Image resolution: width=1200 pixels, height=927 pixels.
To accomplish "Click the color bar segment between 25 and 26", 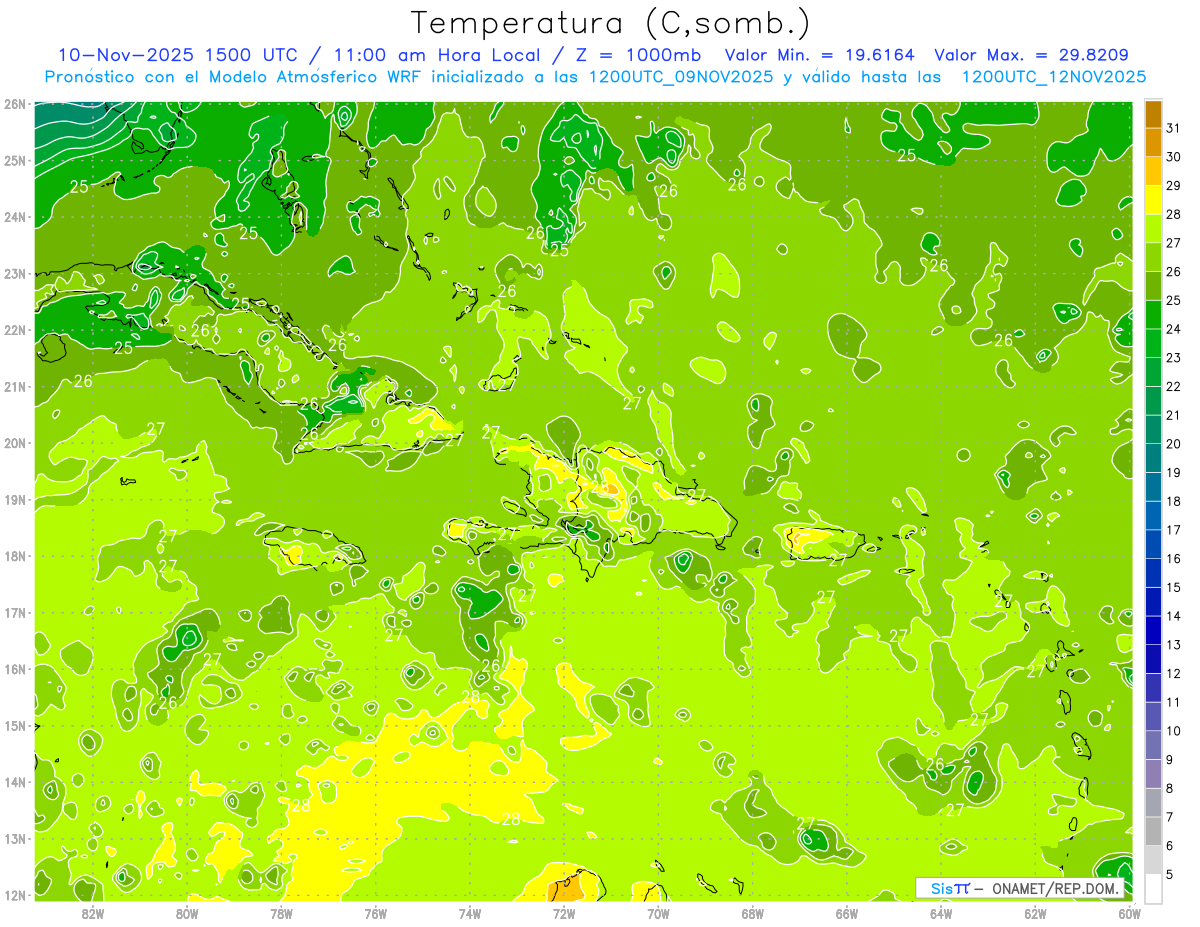I will [1153, 286].
